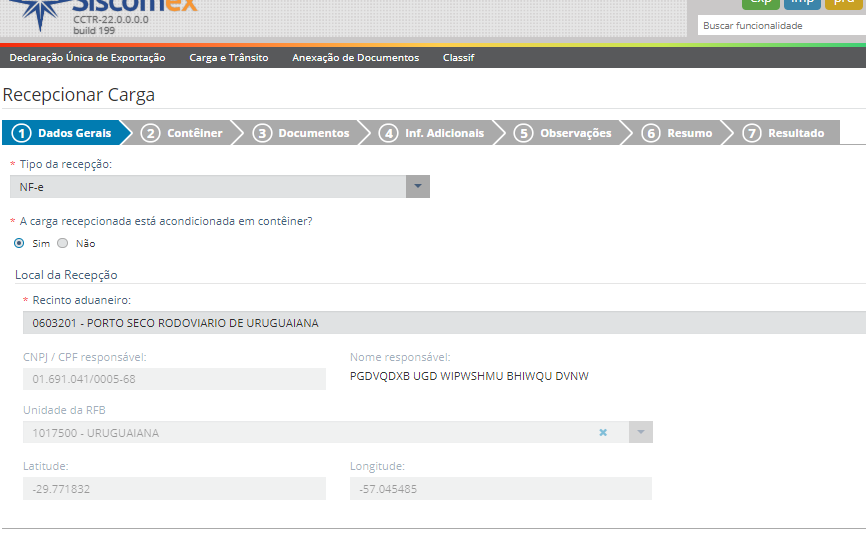Click the Longitude field
The image size is (866, 544).
click(x=501, y=489)
